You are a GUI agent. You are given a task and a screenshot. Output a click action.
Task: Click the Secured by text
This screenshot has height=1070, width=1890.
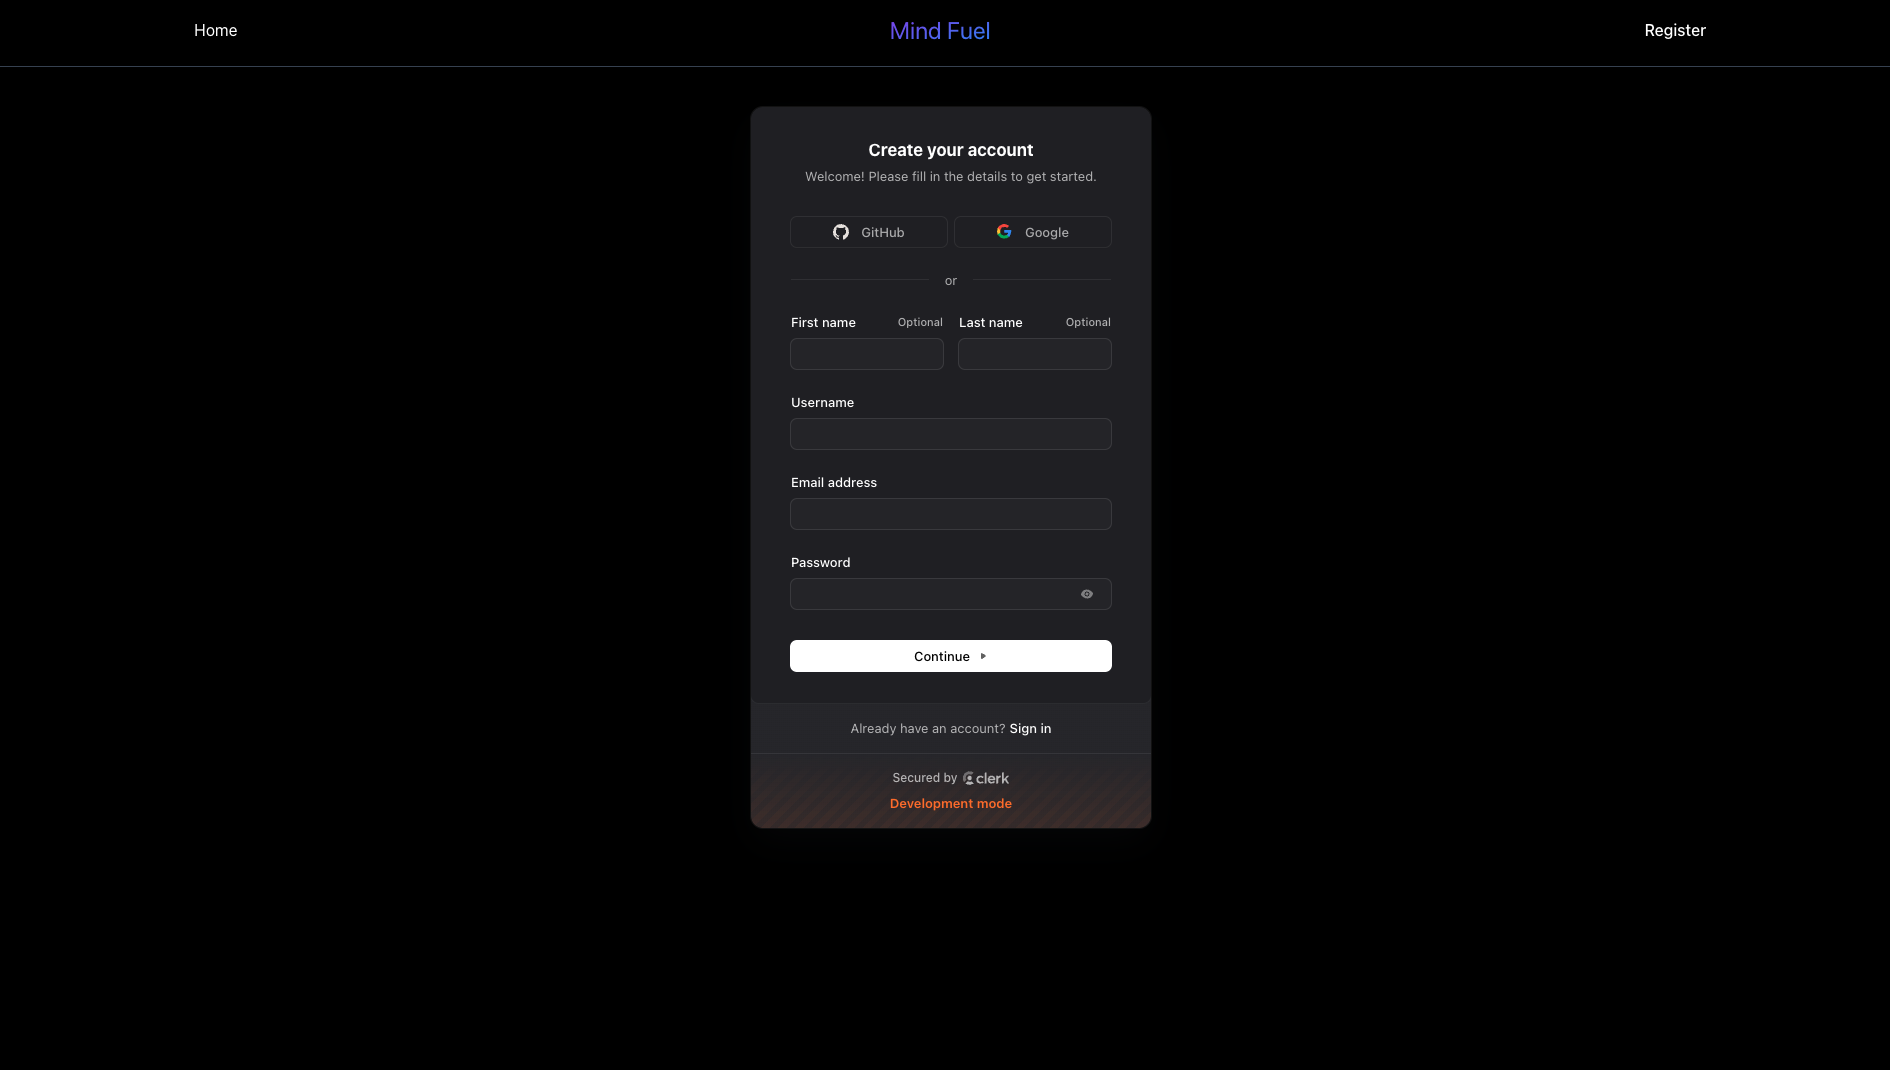click(924, 778)
